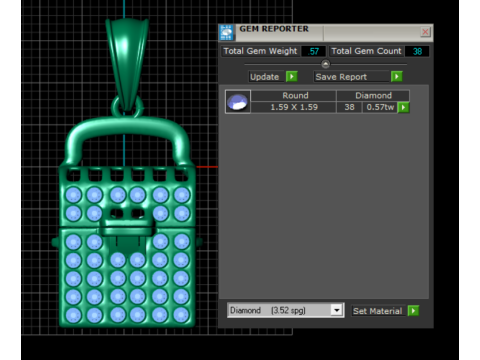The width and height of the screenshot is (480, 360).
Task: Click the gem row quantity cell 38
Action: tap(349, 107)
